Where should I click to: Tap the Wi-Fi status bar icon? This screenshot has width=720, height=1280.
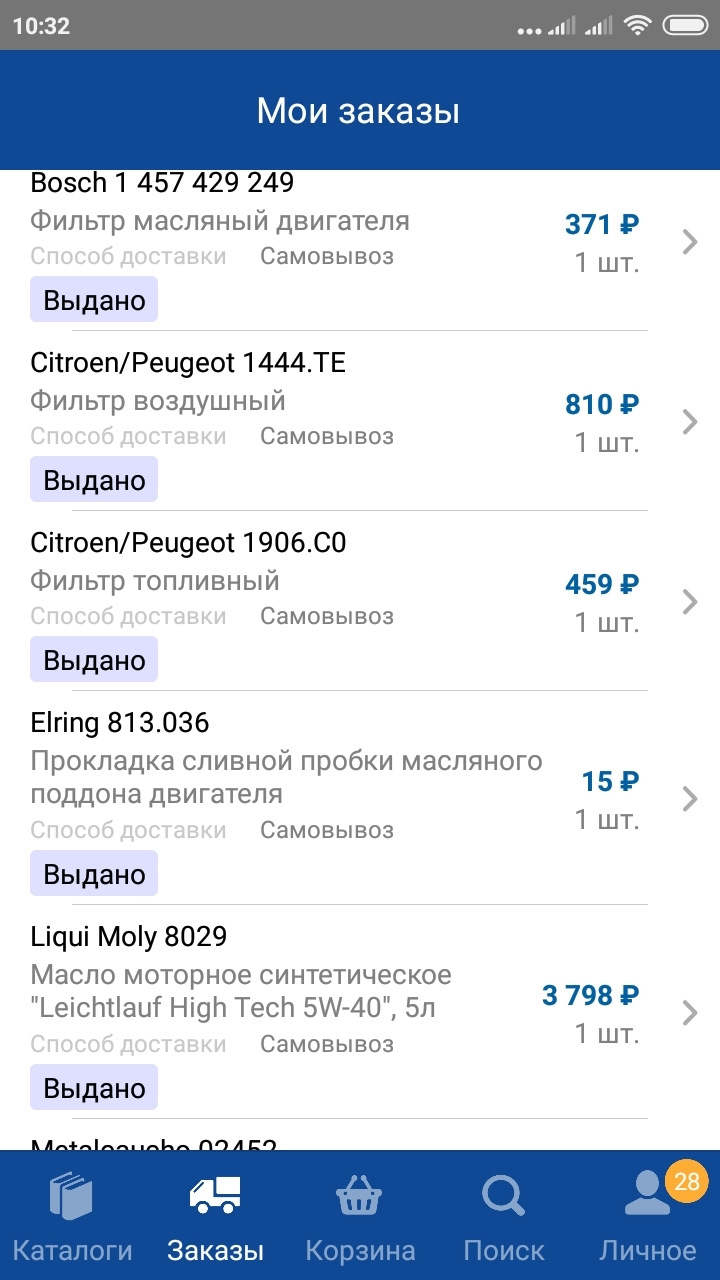point(636,26)
